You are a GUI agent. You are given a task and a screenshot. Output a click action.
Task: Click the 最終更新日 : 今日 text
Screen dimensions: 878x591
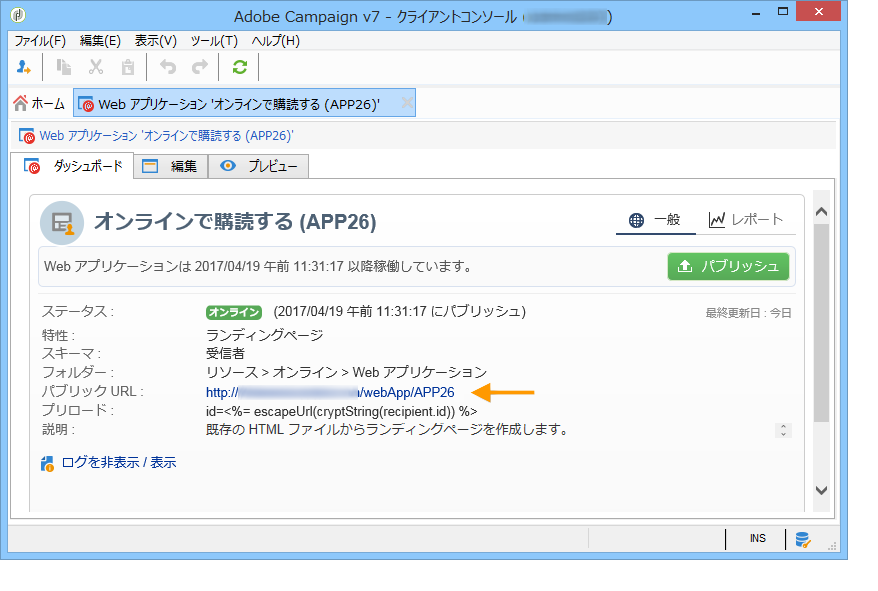click(749, 313)
